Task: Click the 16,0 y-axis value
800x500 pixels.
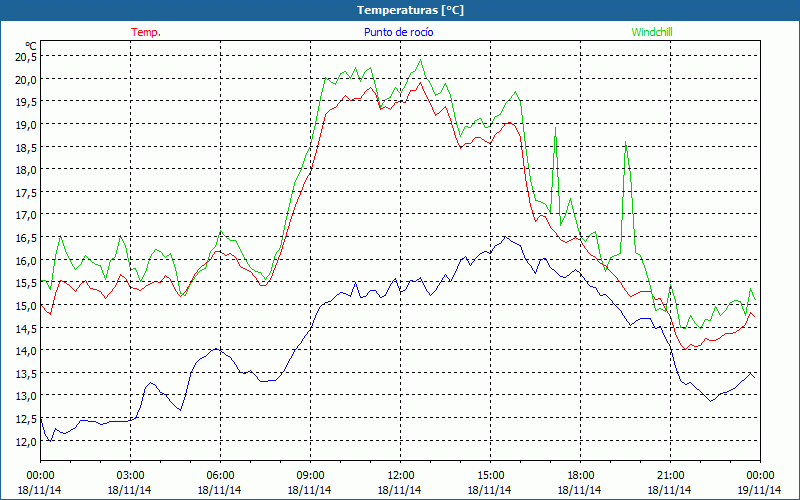Action: pos(26,260)
